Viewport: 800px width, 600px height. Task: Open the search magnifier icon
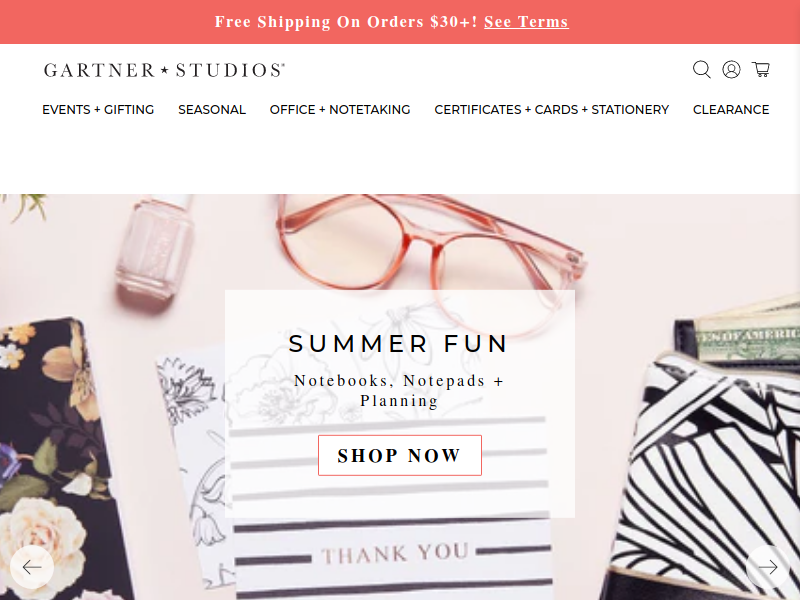point(702,69)
